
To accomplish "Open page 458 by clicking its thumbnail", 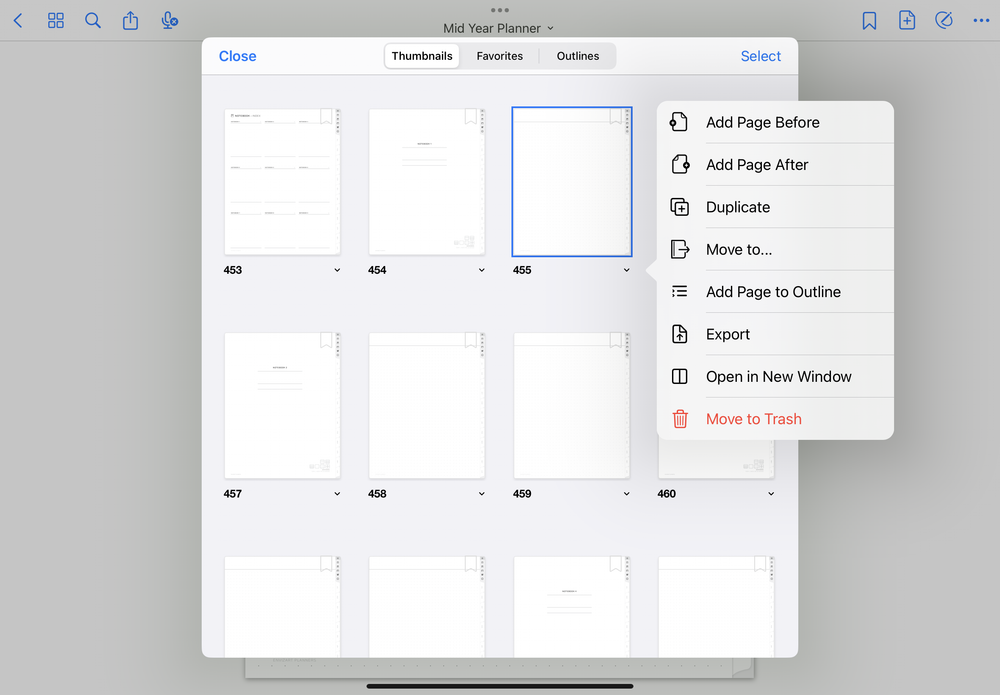I will (x=427, y=405).
